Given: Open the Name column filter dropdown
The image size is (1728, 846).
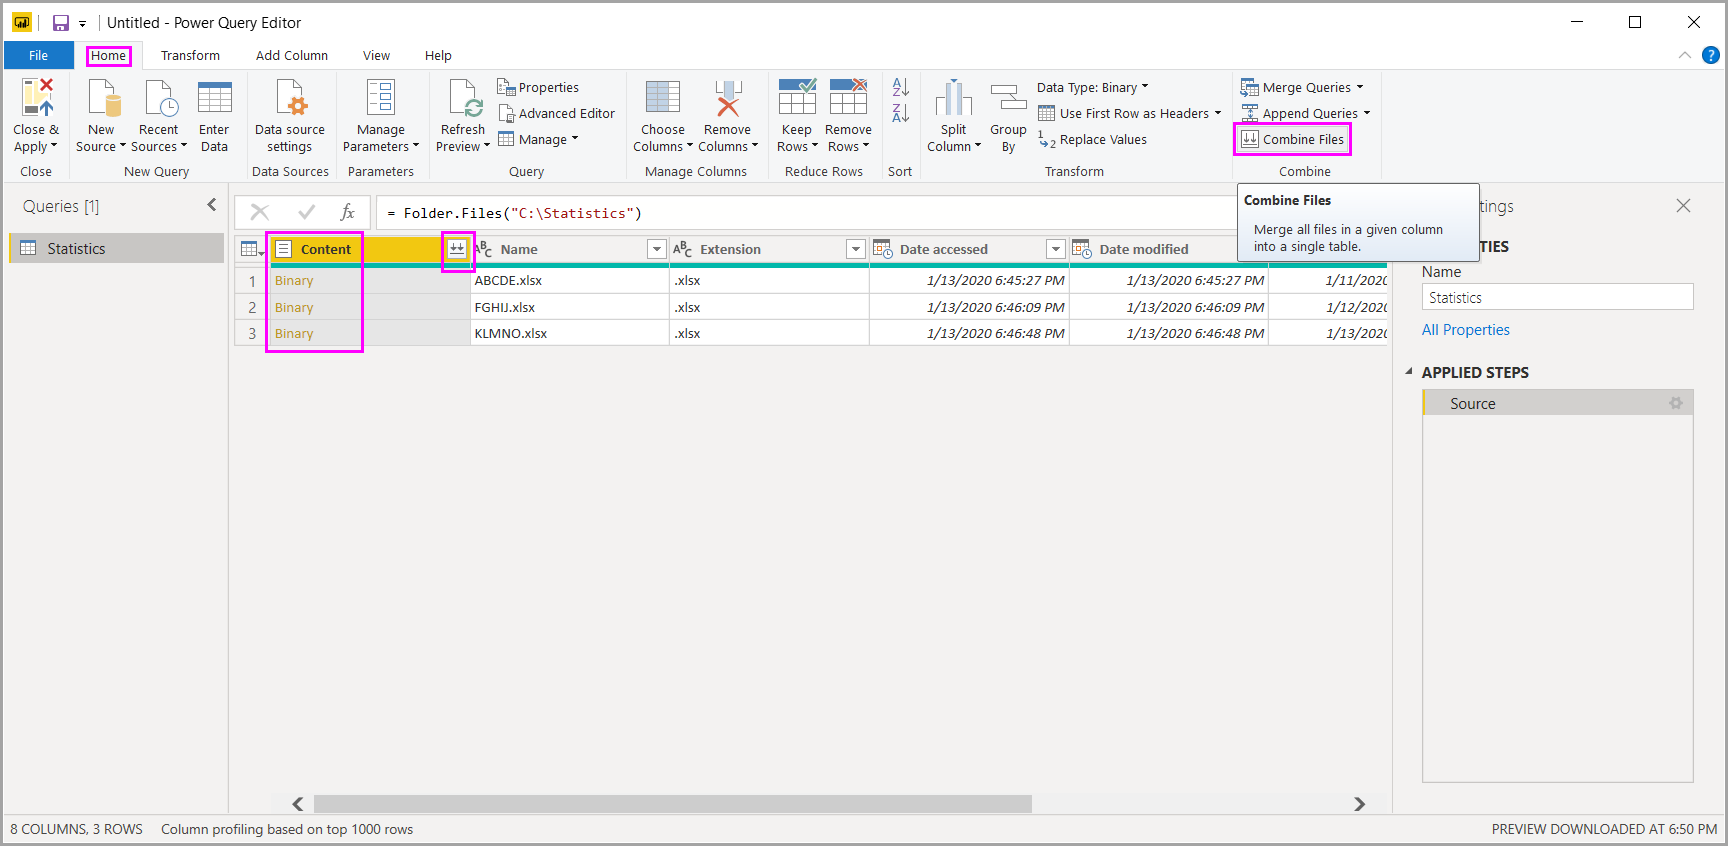Looking at the screenshot, I should pos(656,249).
